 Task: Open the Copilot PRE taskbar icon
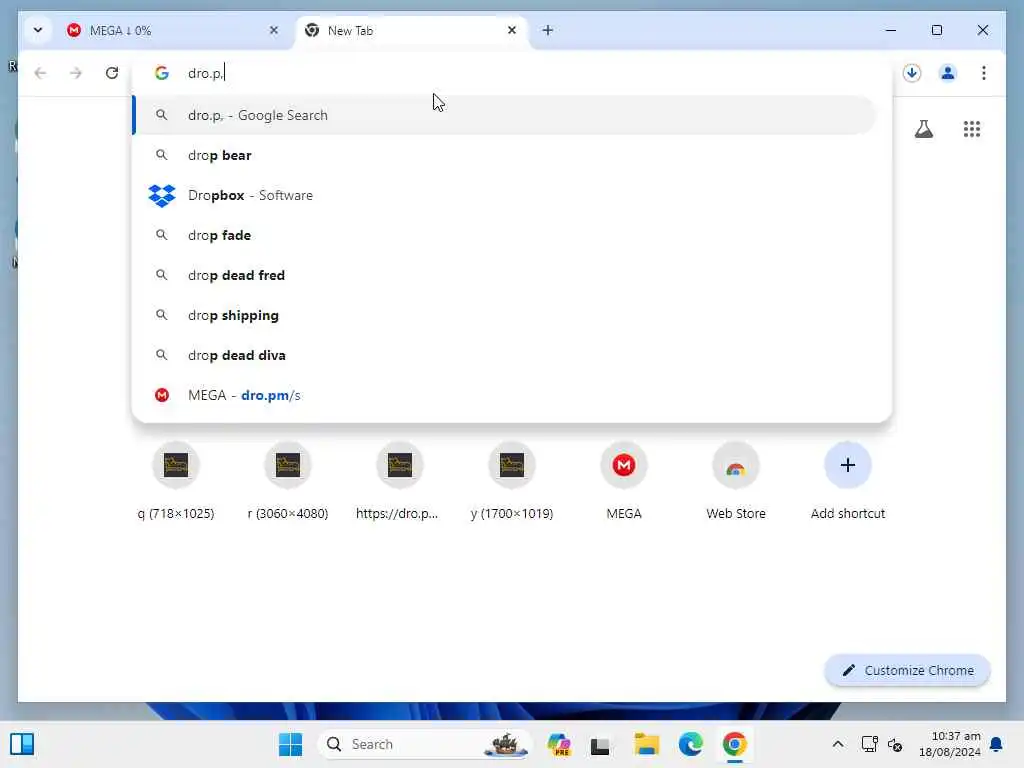(559, 744)
